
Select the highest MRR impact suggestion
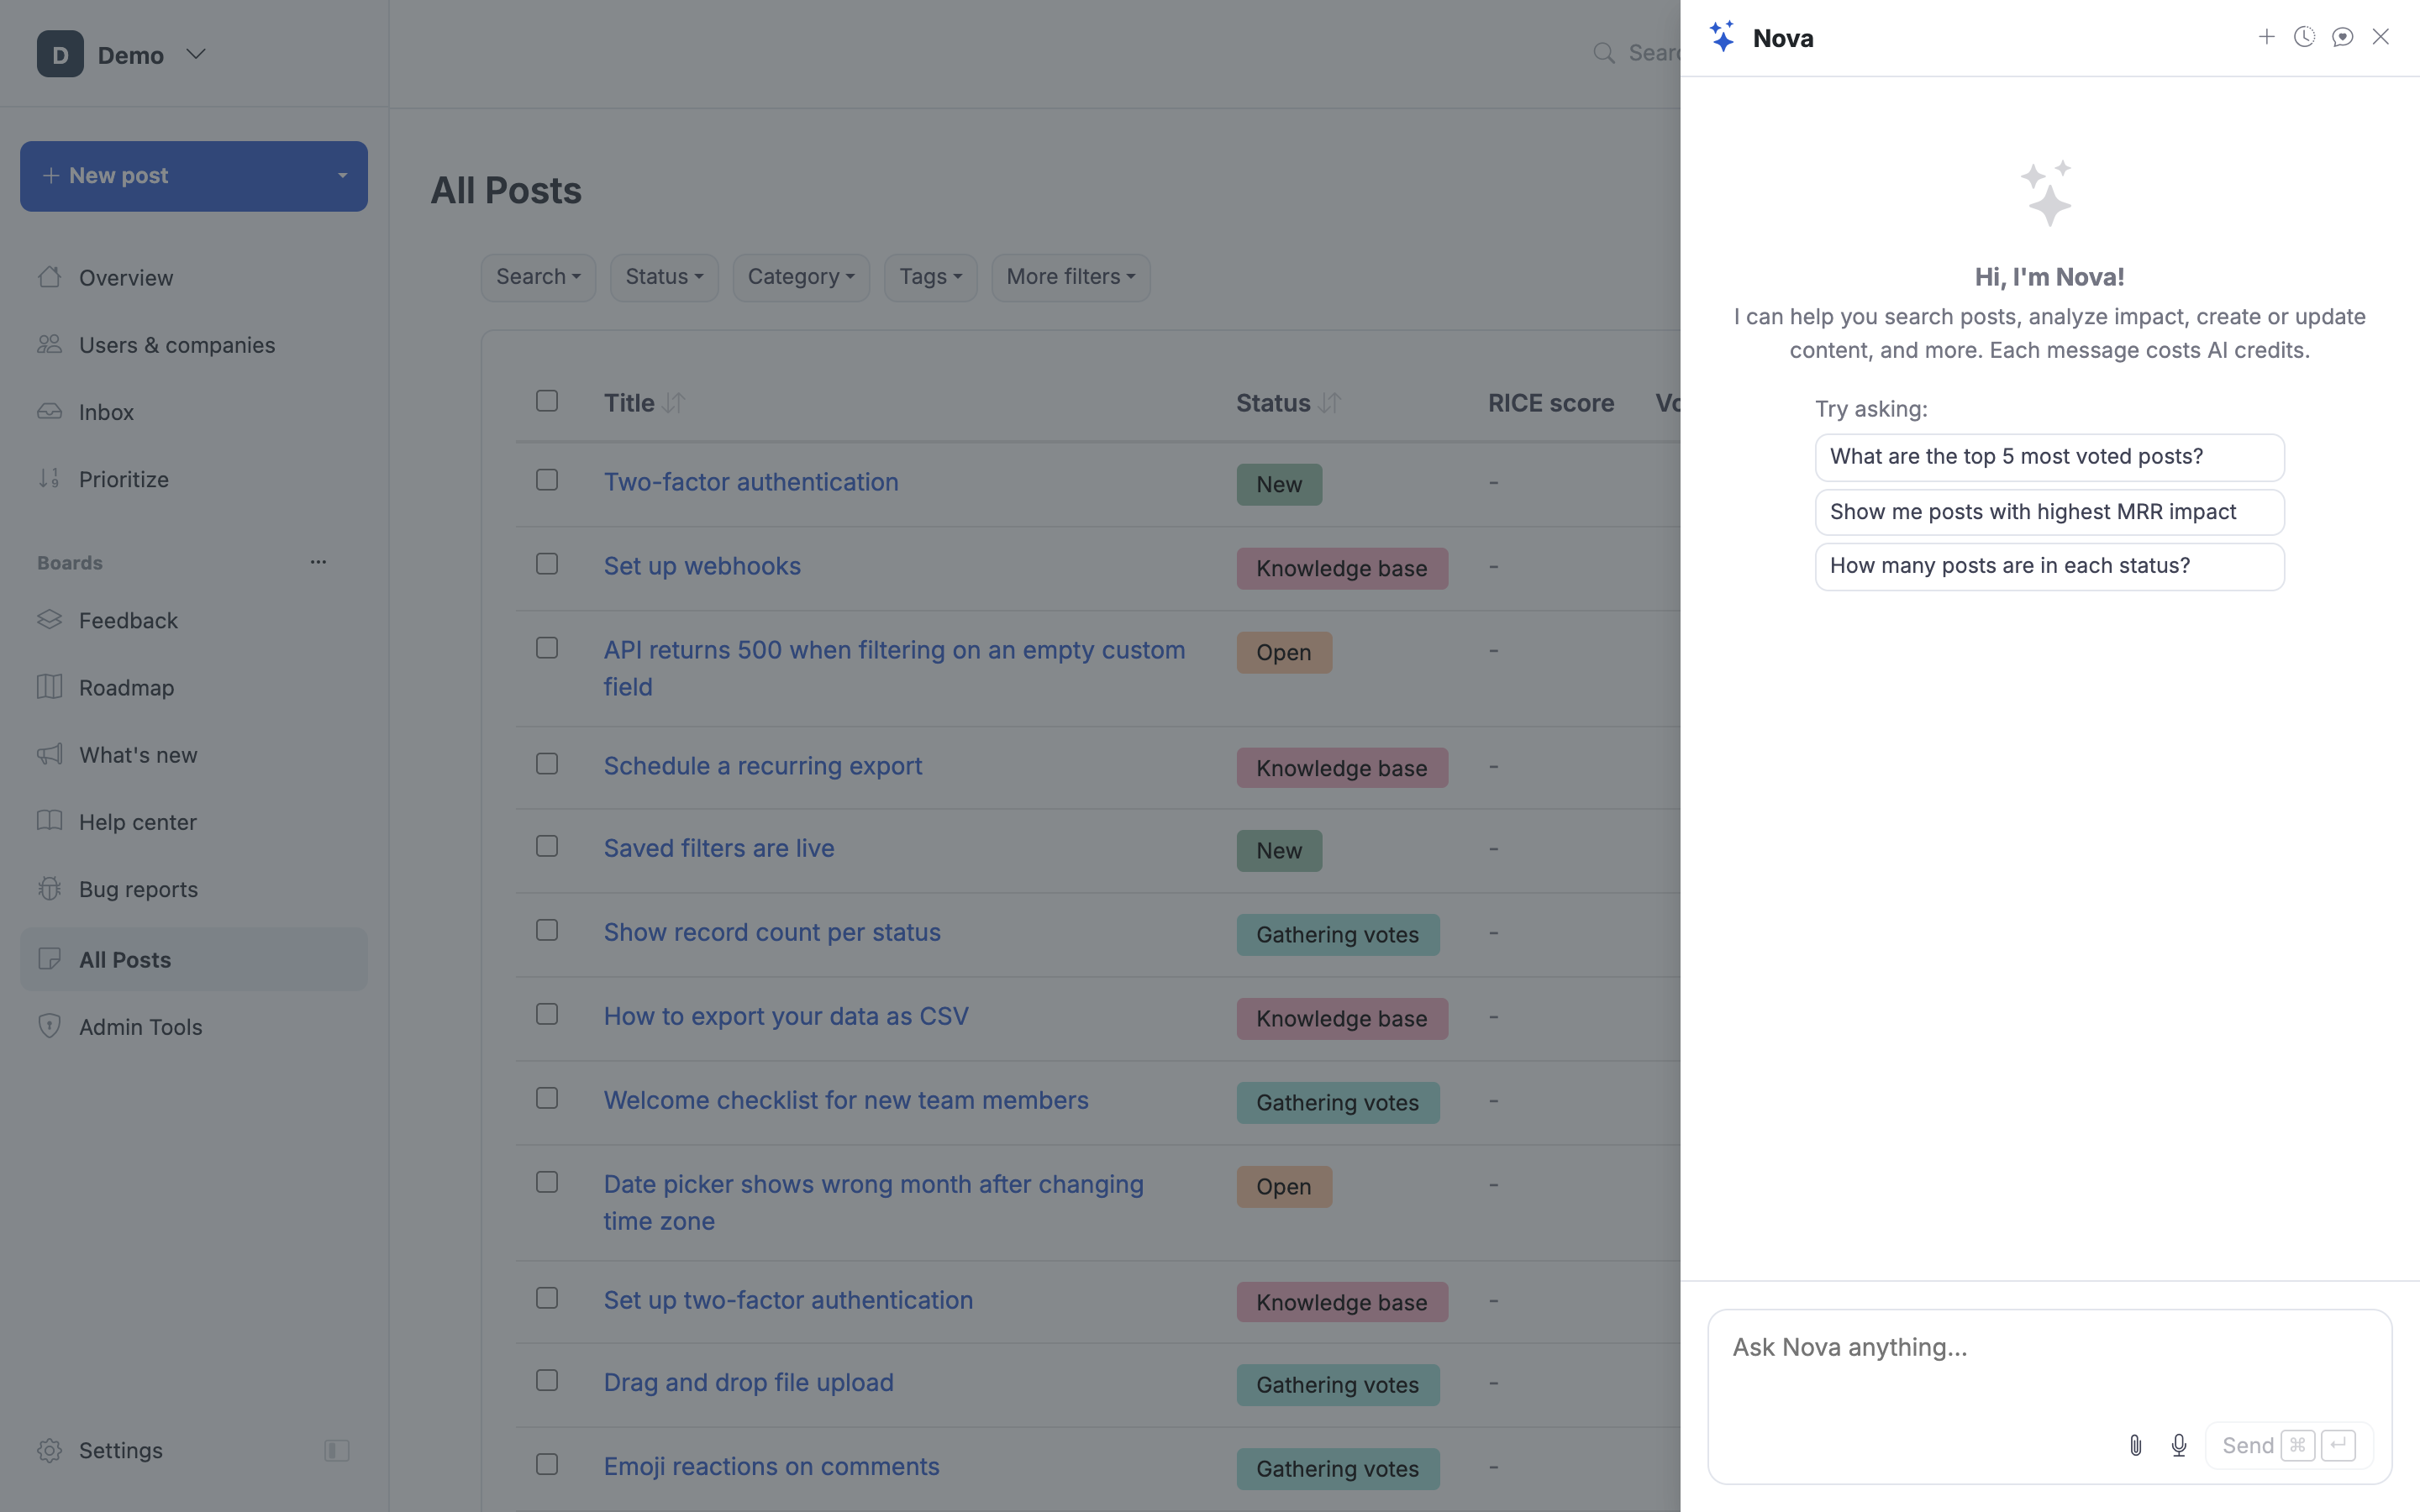[2049, 512]
